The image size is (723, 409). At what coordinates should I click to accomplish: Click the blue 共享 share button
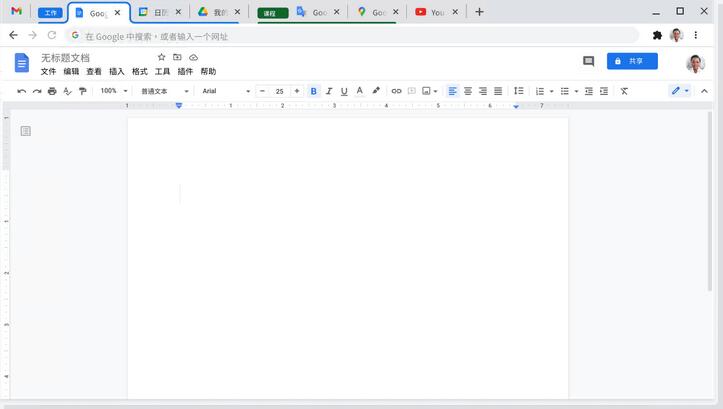coord(631,61)
